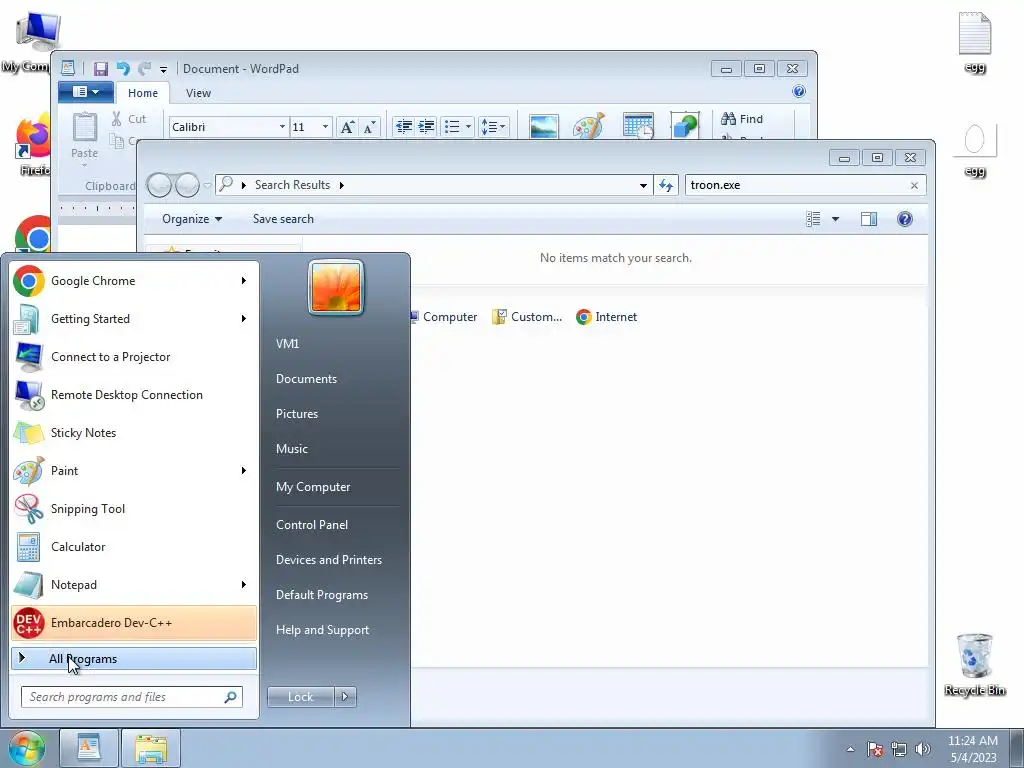Open shutdown options arrow next to Lock

[x=345, y=697]
